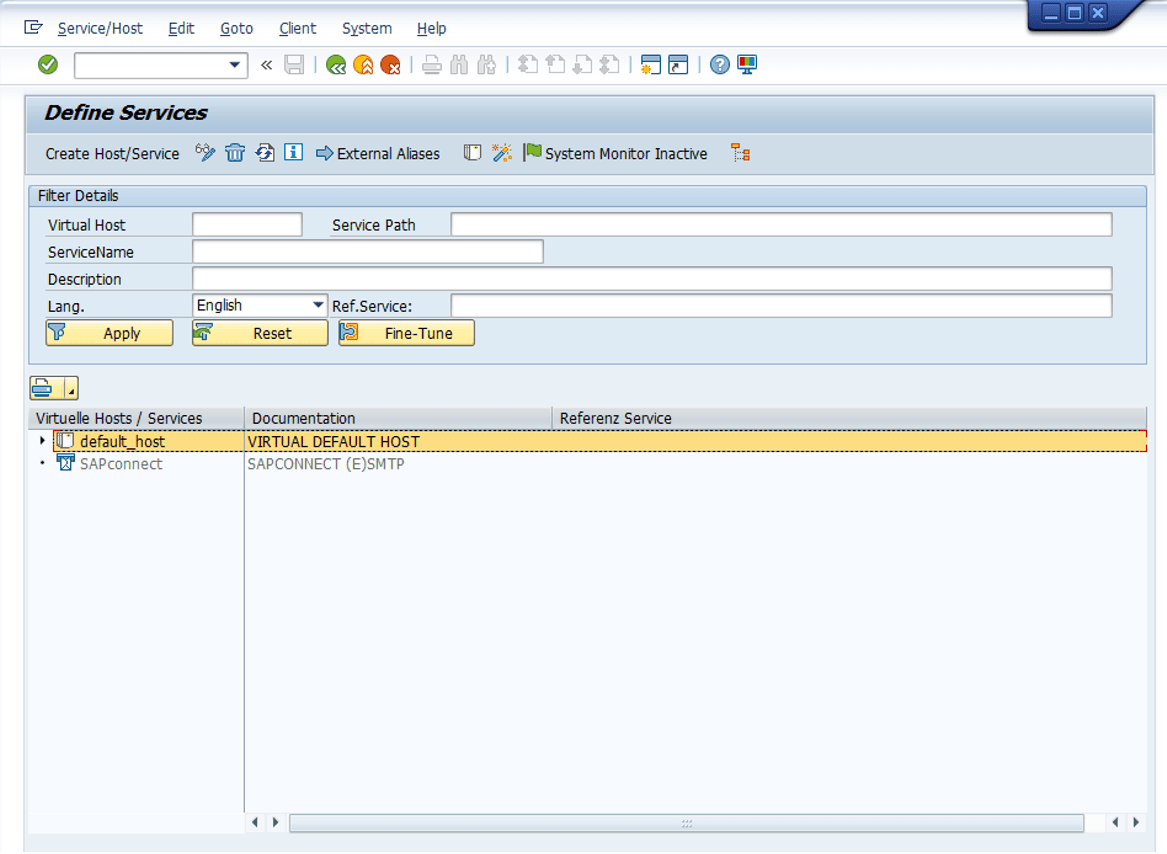Image resolution: width=1167 pixels, height=854 pixels.
Task: Click the document icon after External Aliases
Action: point(473,153)
